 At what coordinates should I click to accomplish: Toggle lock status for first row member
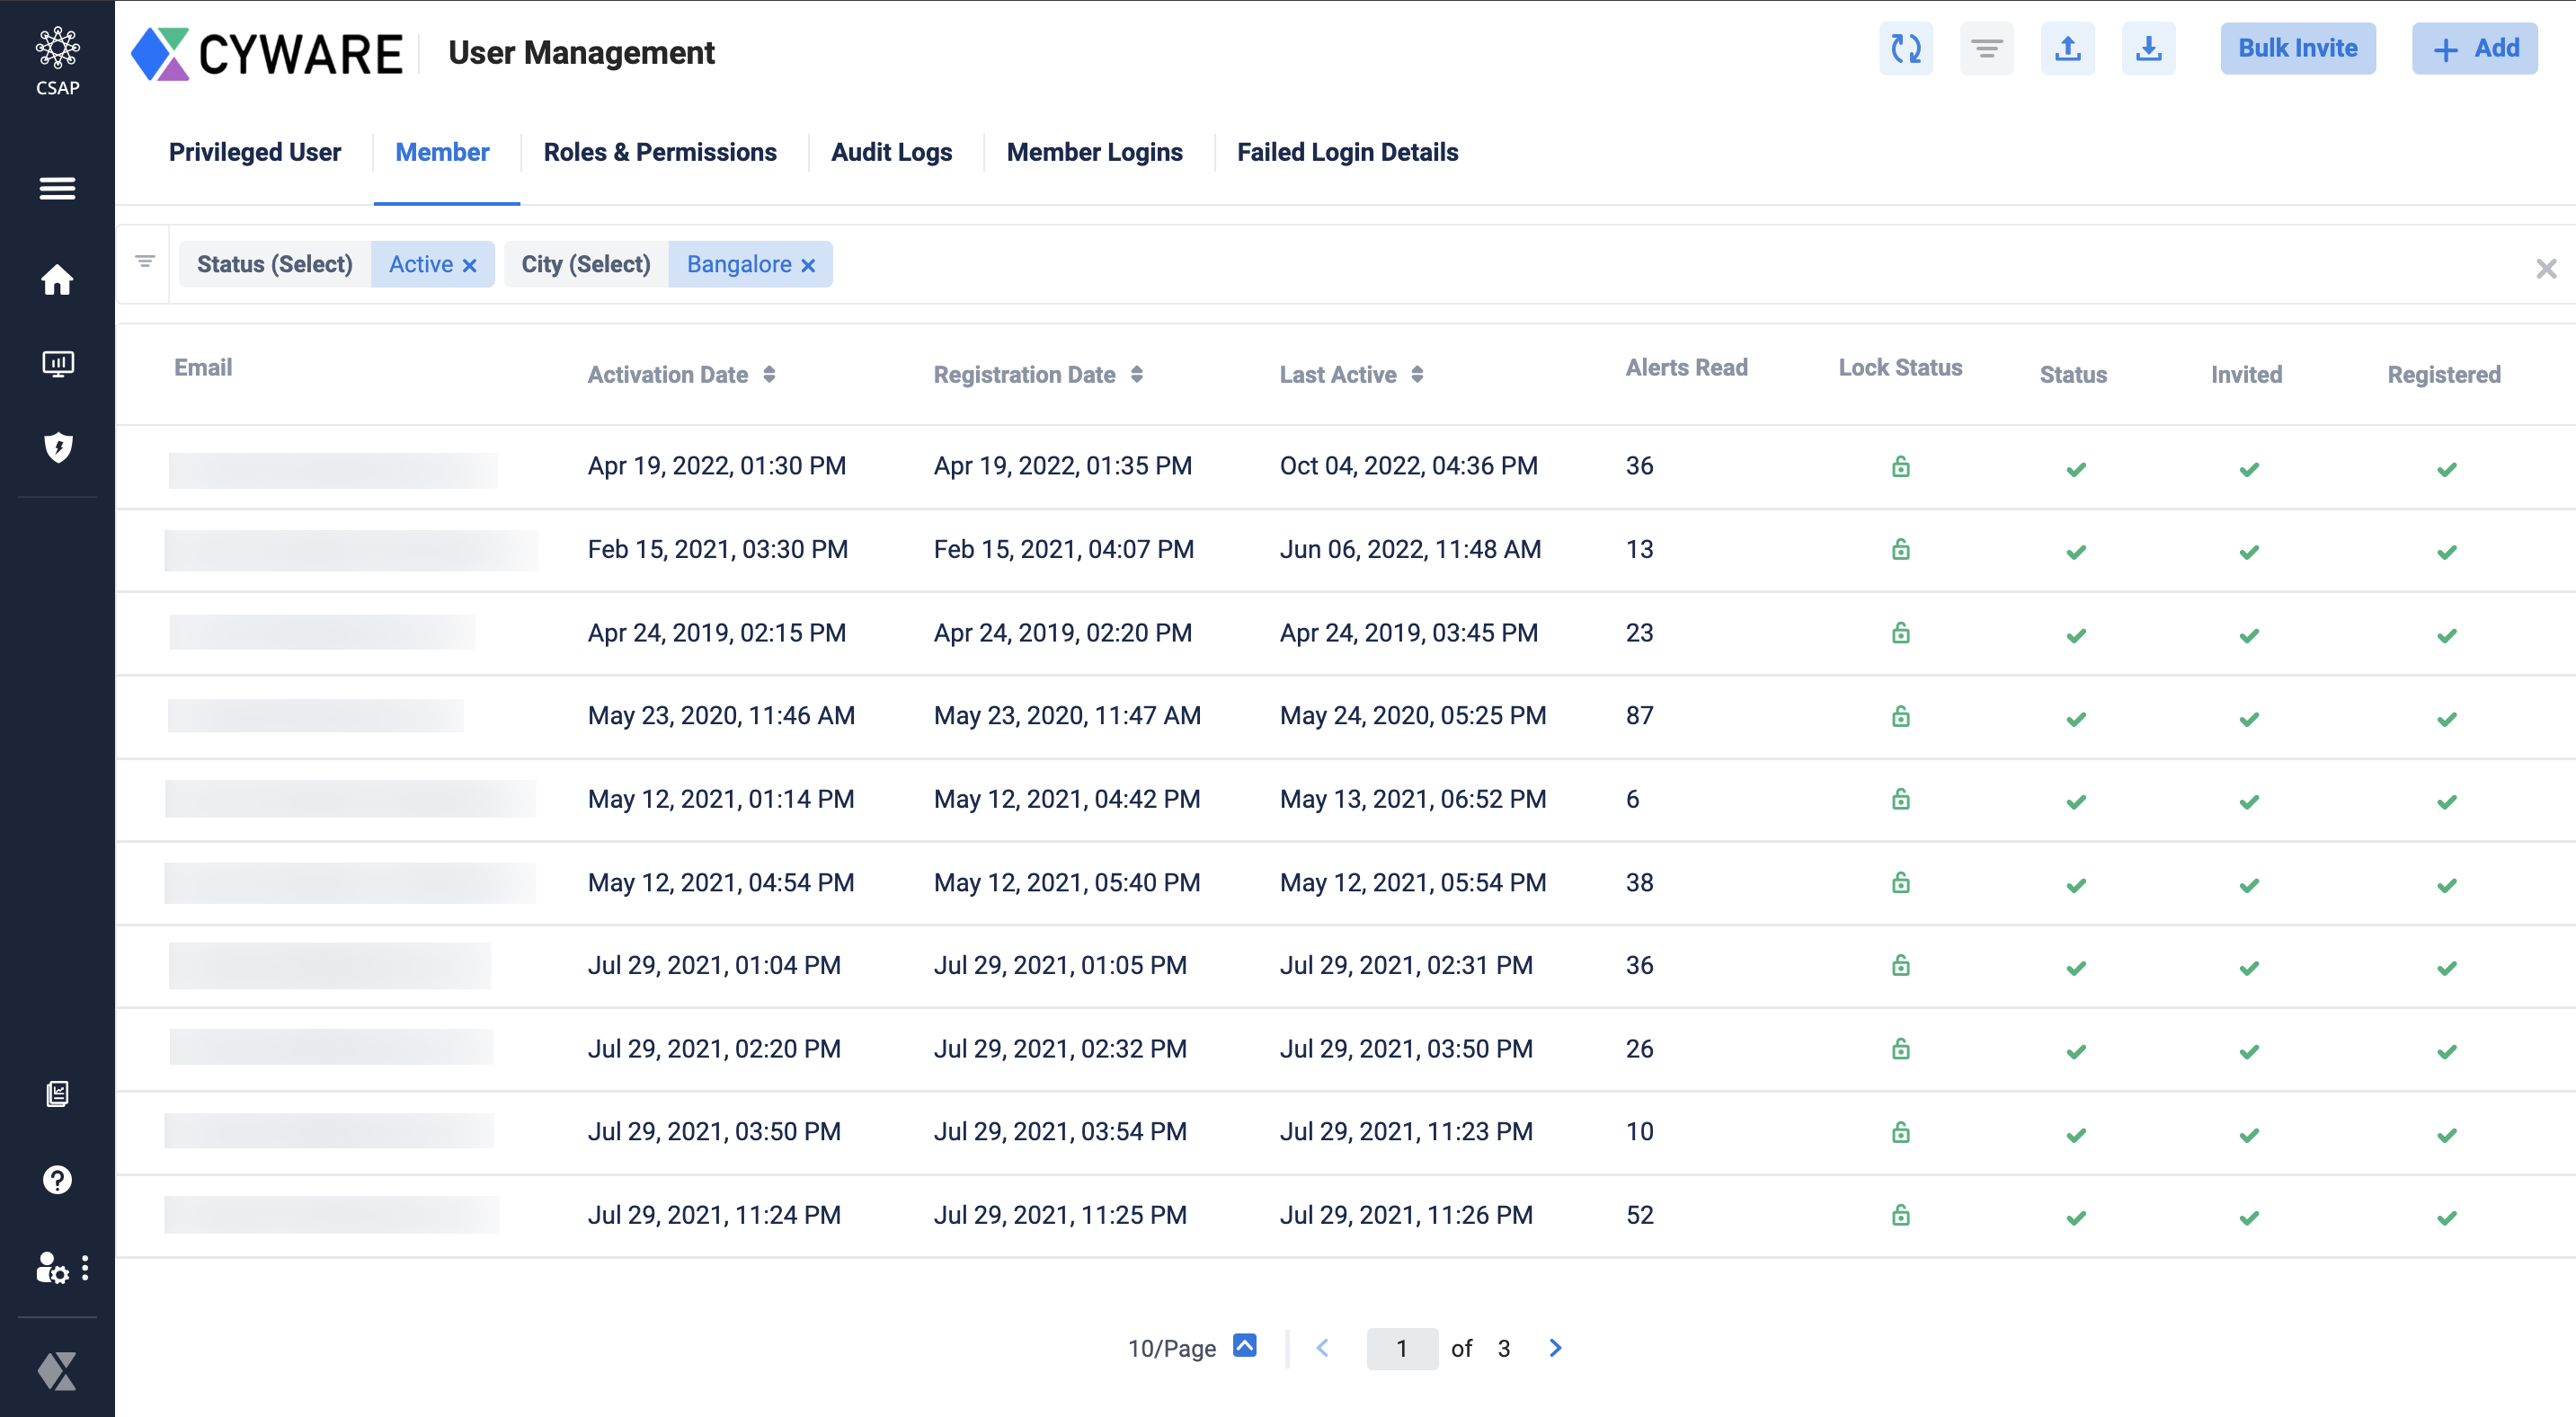(x=1900, y=467)
